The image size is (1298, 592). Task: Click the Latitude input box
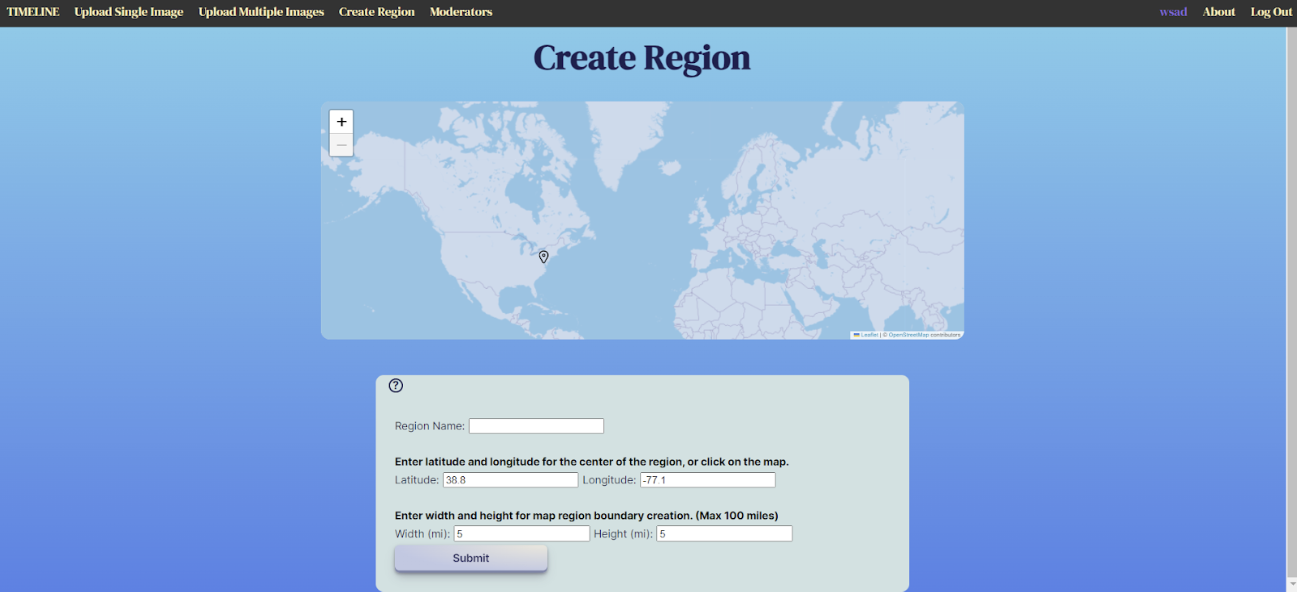(510, 480)
